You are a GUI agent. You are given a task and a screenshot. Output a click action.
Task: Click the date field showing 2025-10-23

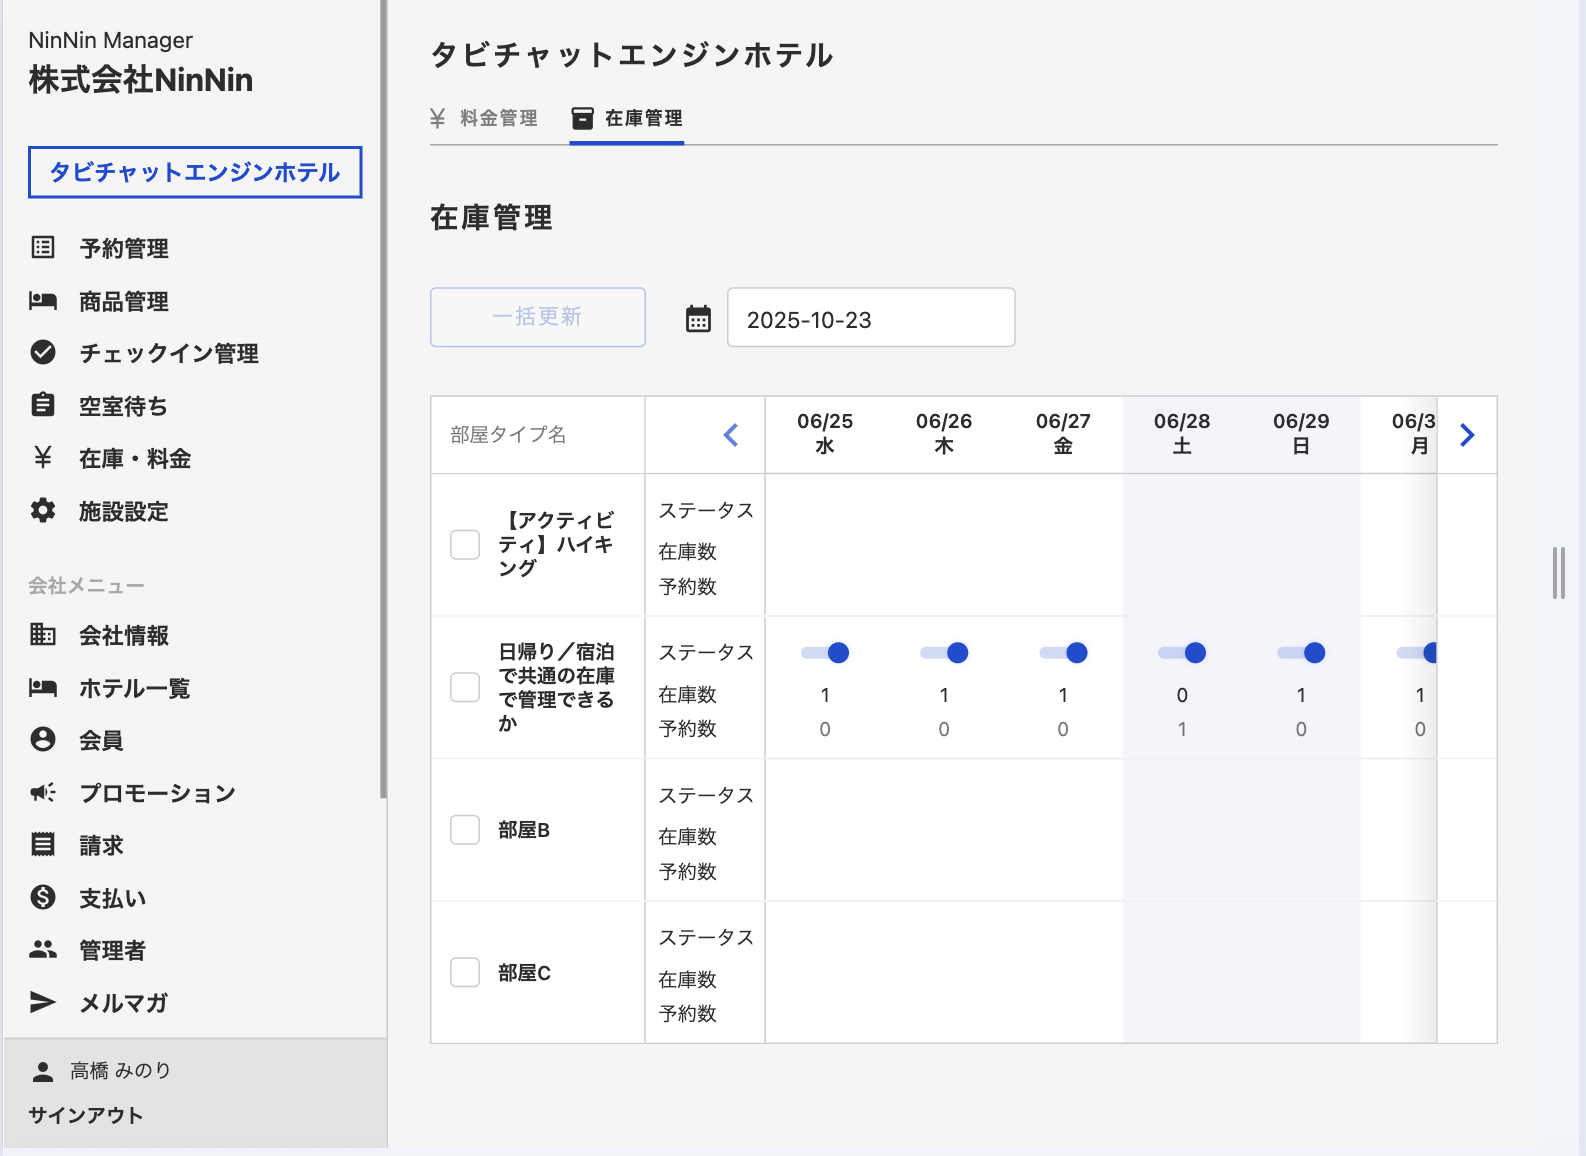[871, 317]
